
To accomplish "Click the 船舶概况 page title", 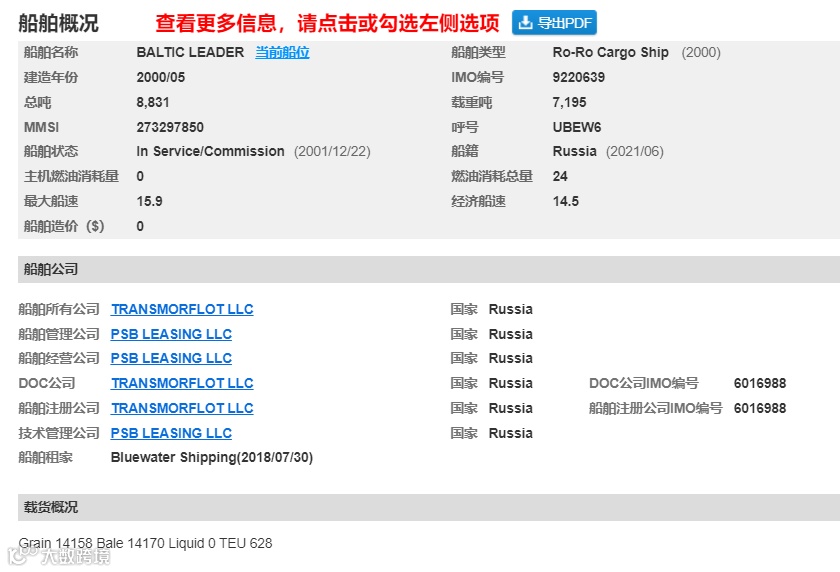I will pyautogui.click(x=58, y=23).
